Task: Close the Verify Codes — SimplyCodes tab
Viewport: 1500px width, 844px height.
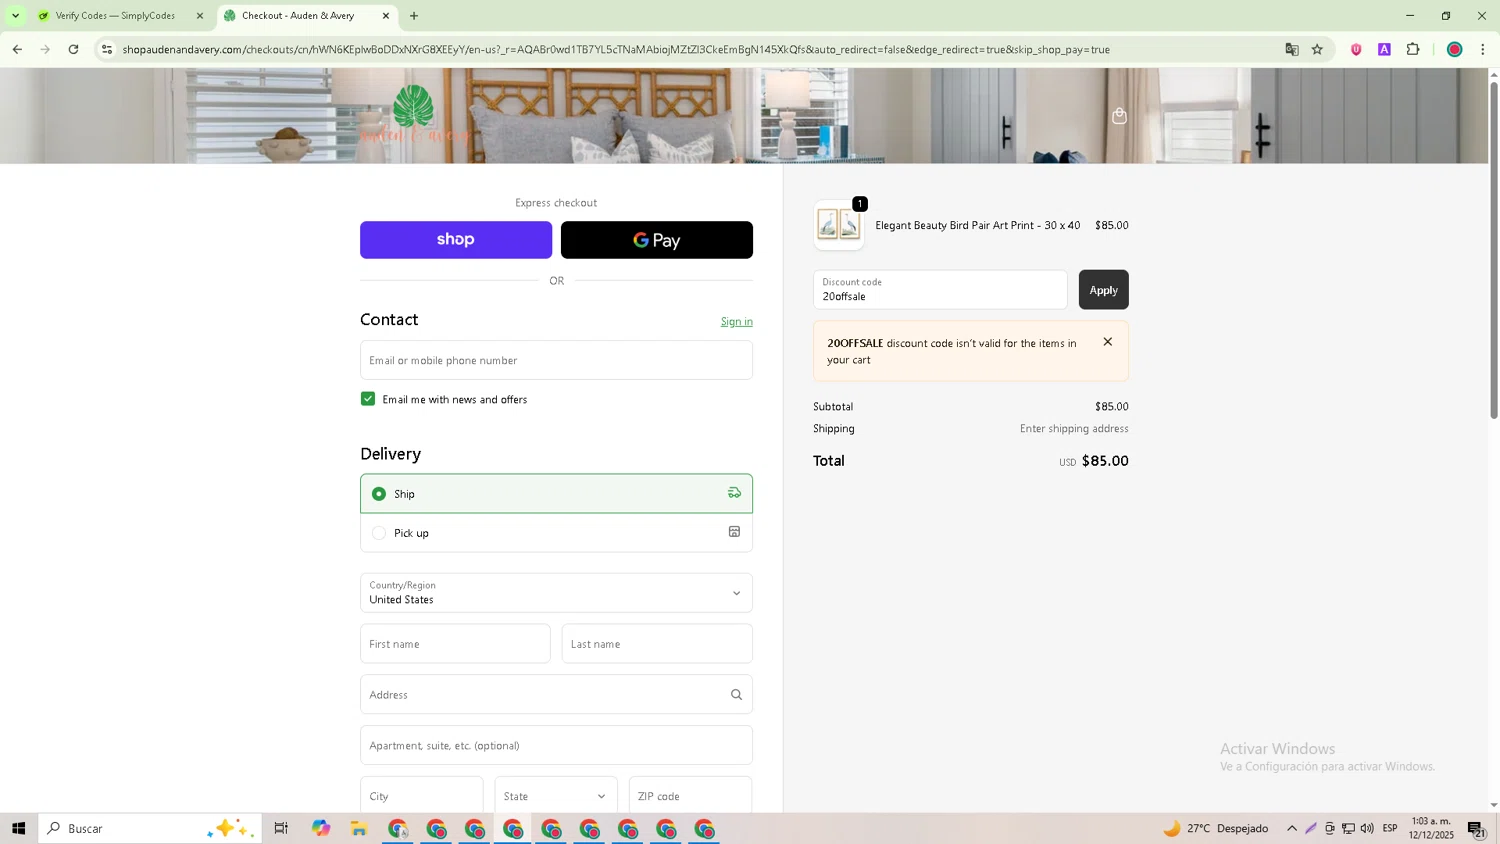Action: coord(199,16)
